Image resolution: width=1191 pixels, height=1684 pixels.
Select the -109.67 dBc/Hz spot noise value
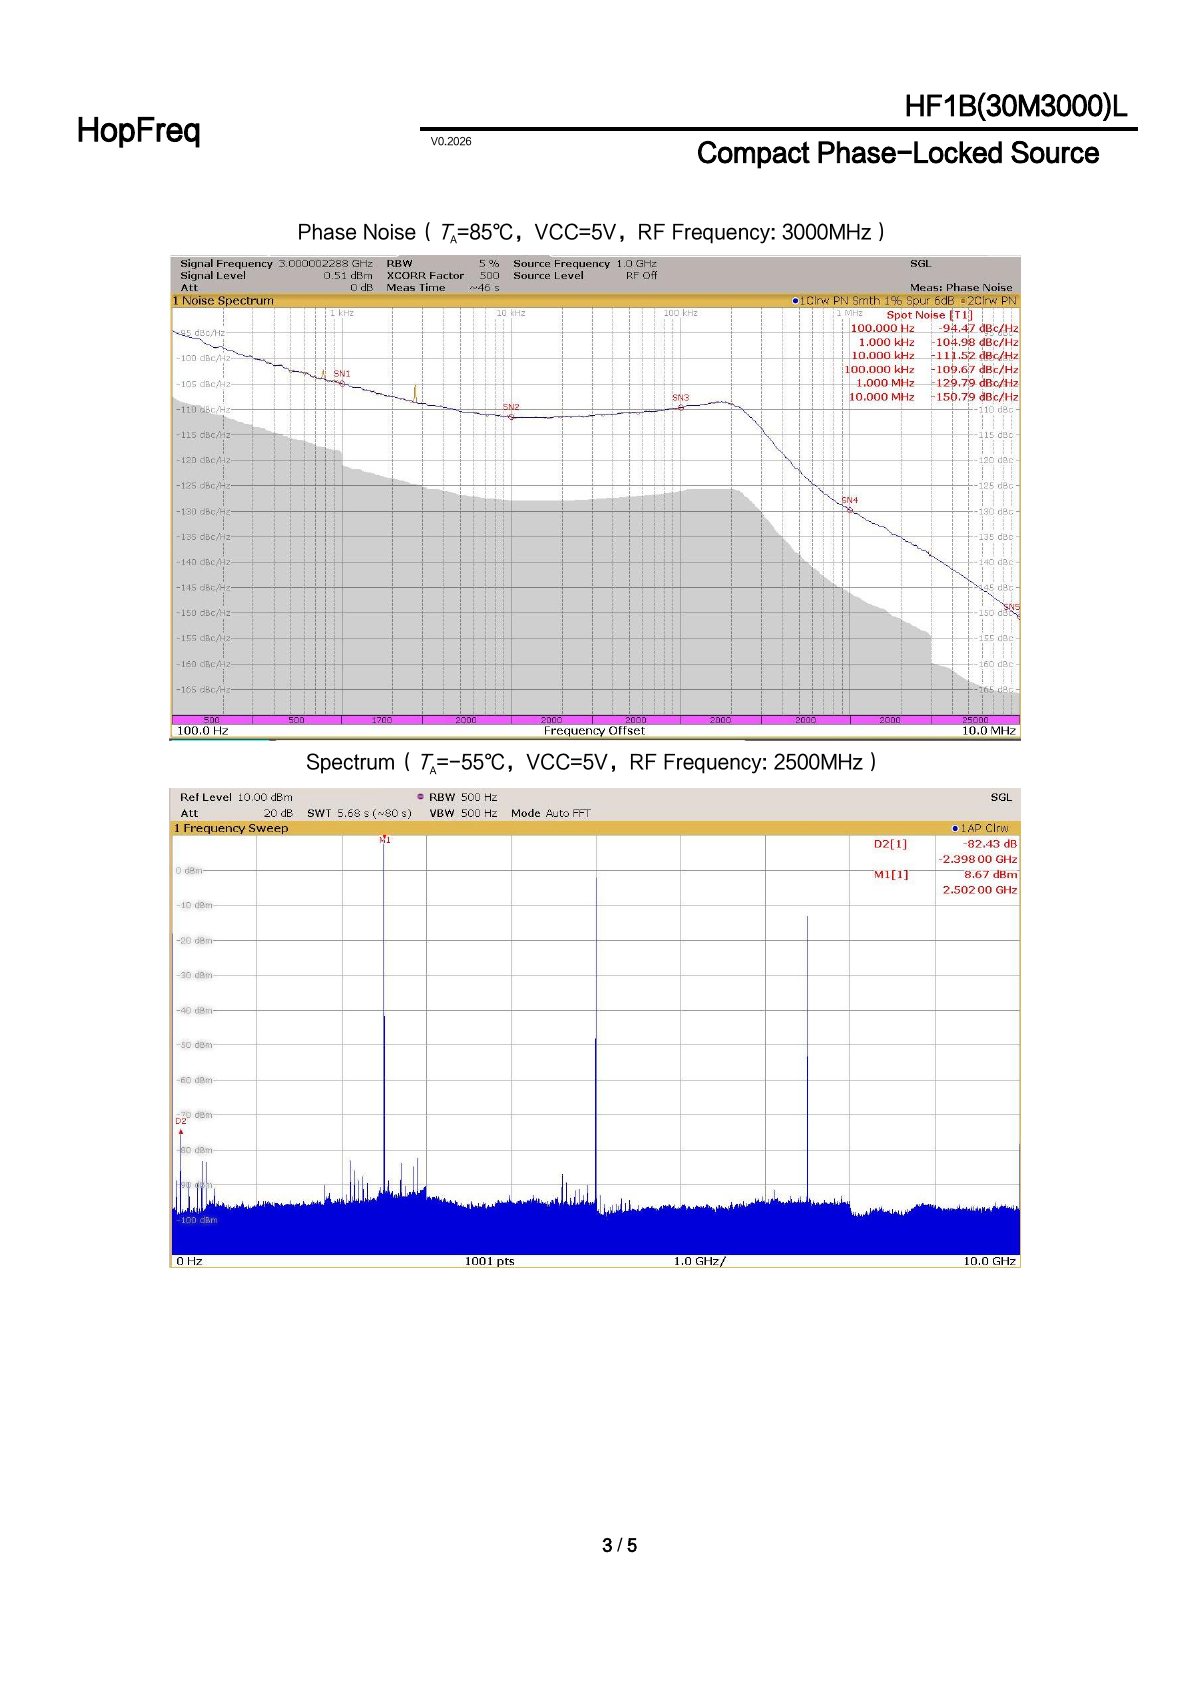click(975, 370)
